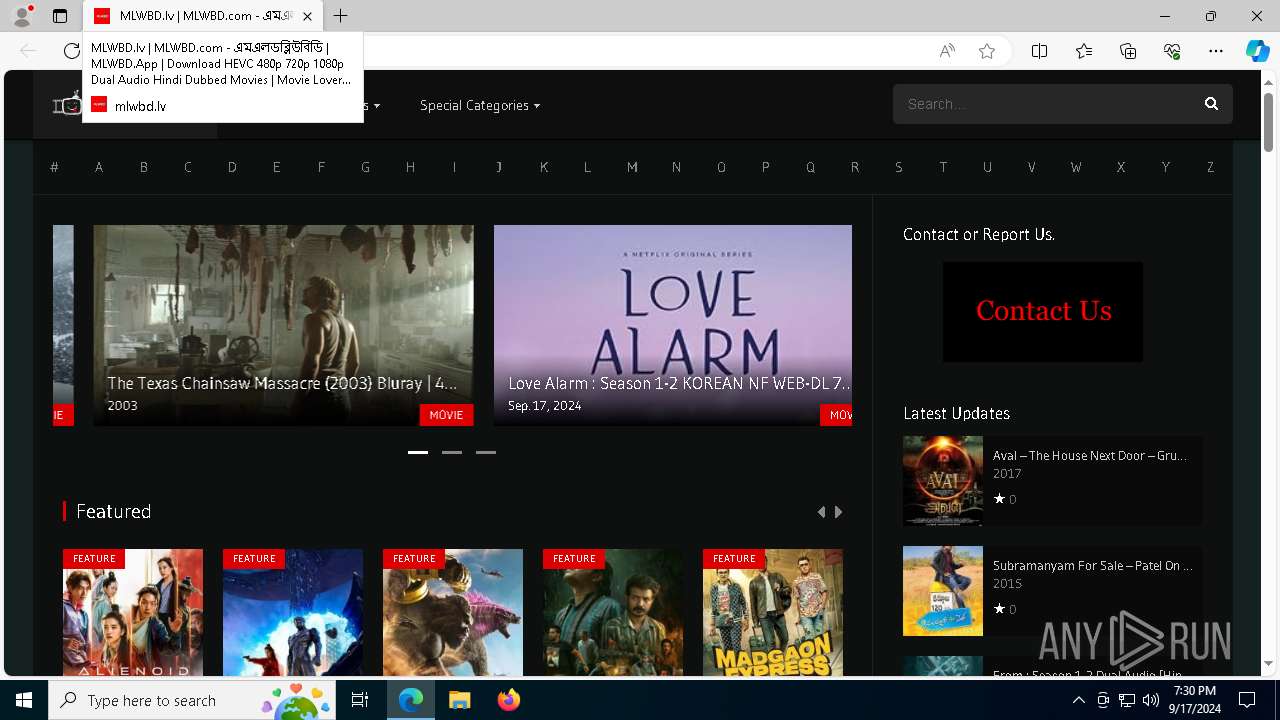This screenshot has height=720, width=1280.
Task: Filter titles by the # symbol
Action: 54,167
